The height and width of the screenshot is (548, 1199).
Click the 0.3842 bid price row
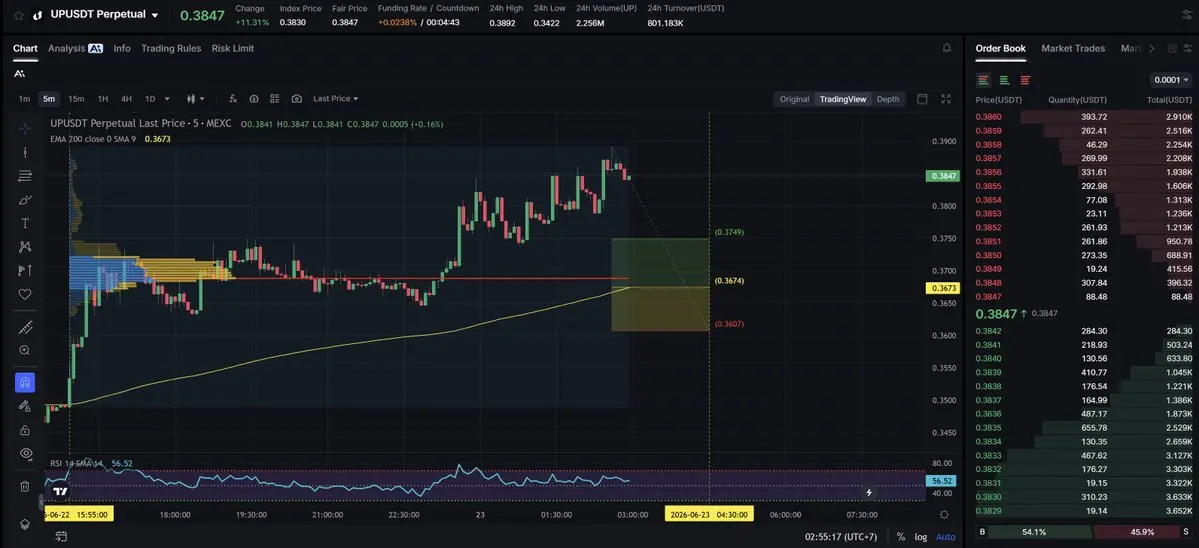coord(1084,331)
